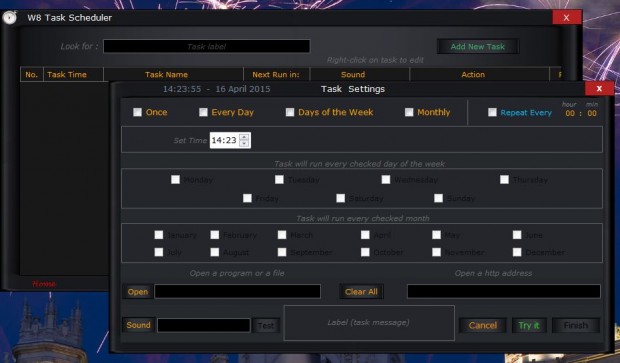Click the http address input field
Image resolution: width=620 pixels, height=363 pixels.
coord(504,291)
